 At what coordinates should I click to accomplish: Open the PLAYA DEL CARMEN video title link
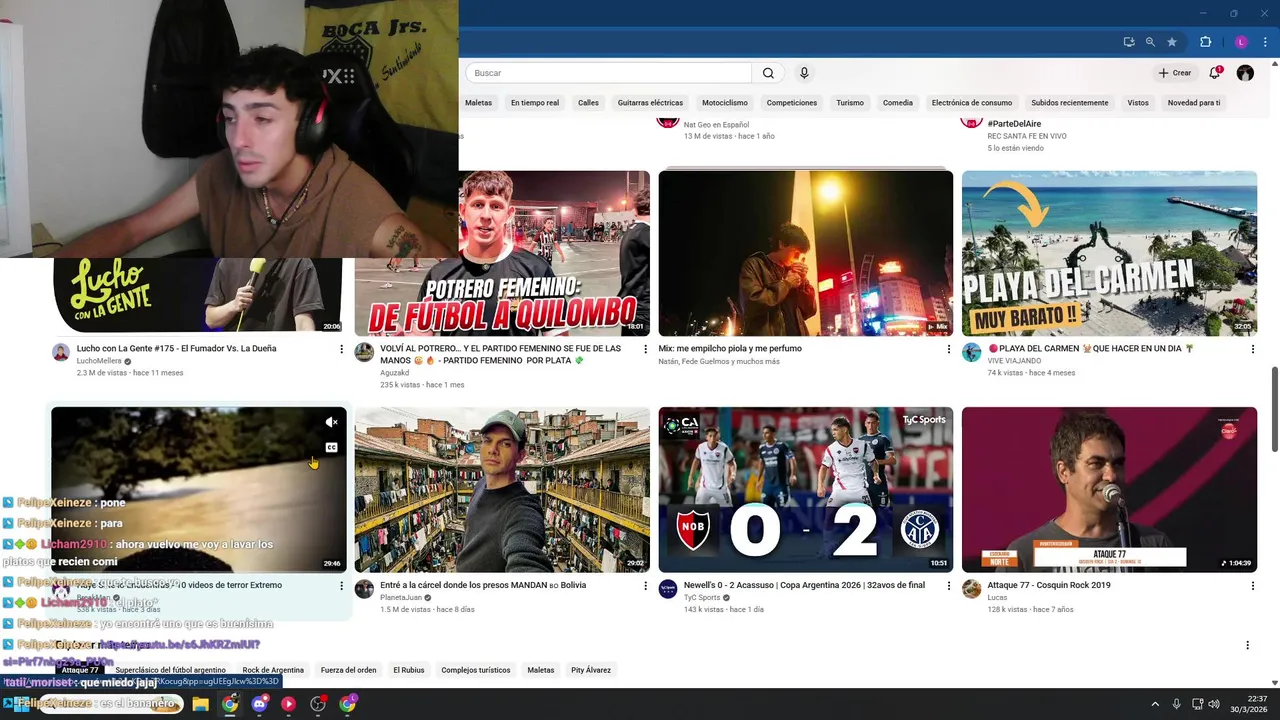[x=1090, y=348]
